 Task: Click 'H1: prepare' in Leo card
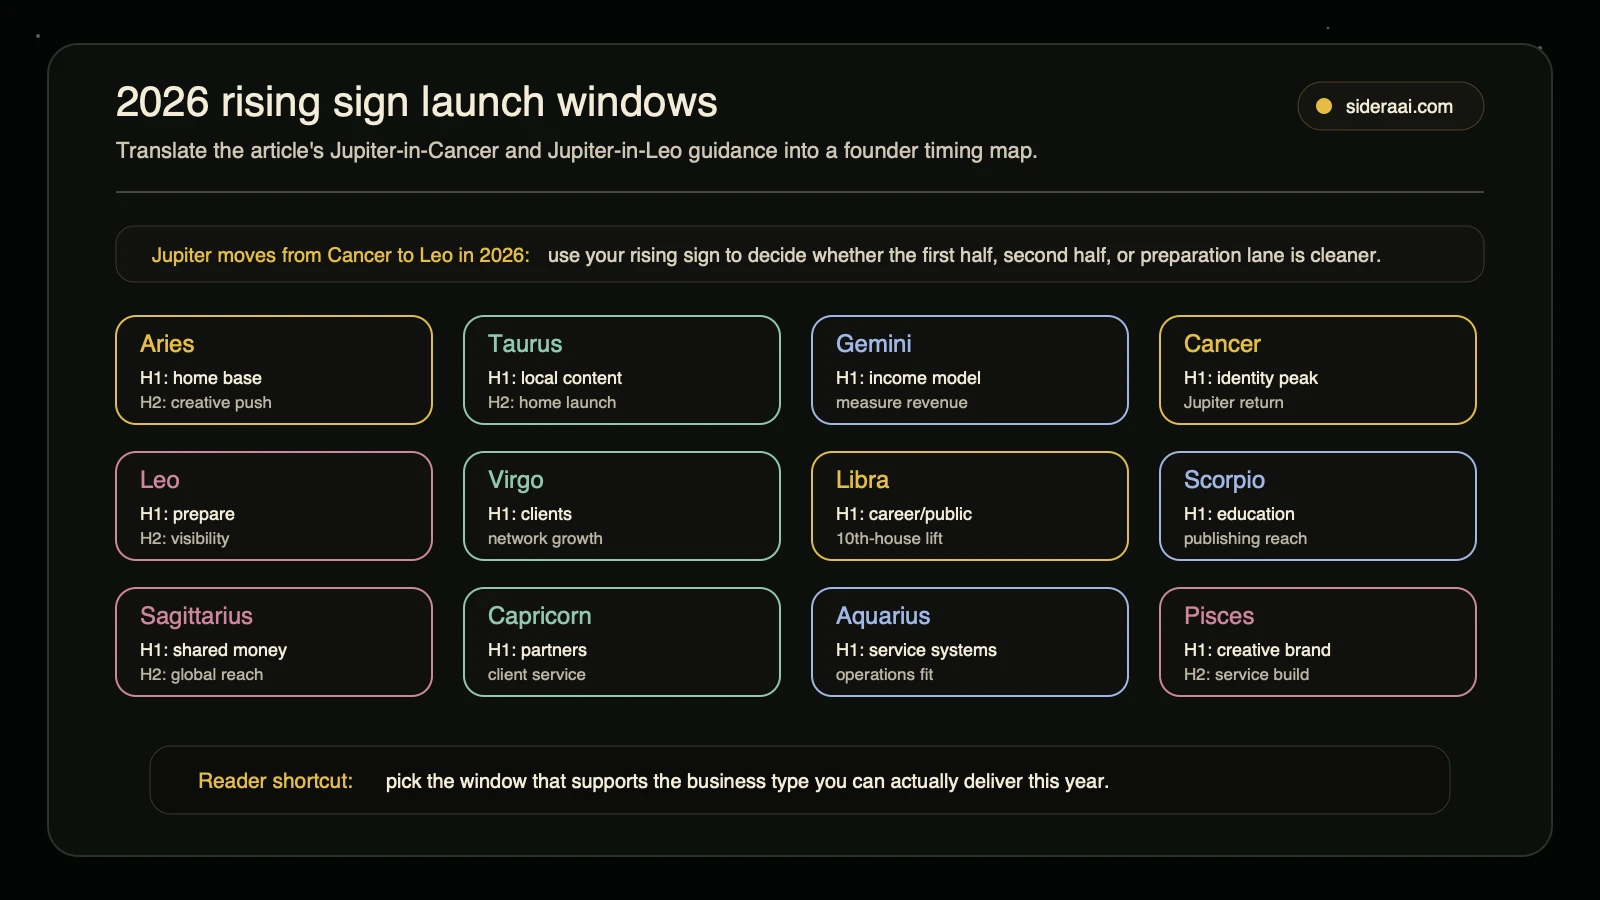click(x=188, y=514)
